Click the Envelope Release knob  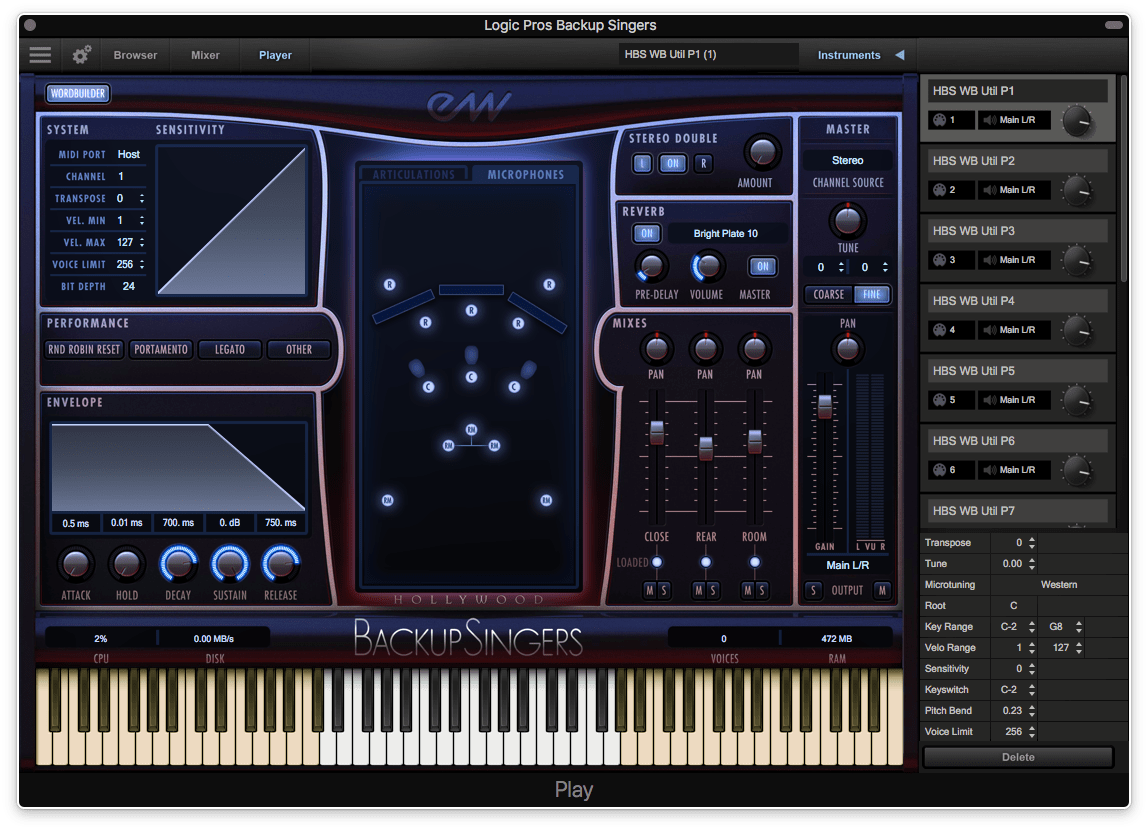coord(280,564)
